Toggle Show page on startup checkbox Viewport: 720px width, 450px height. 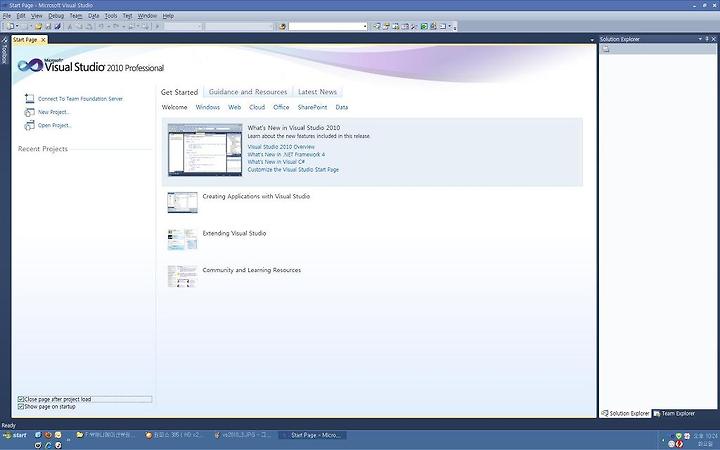20,407
